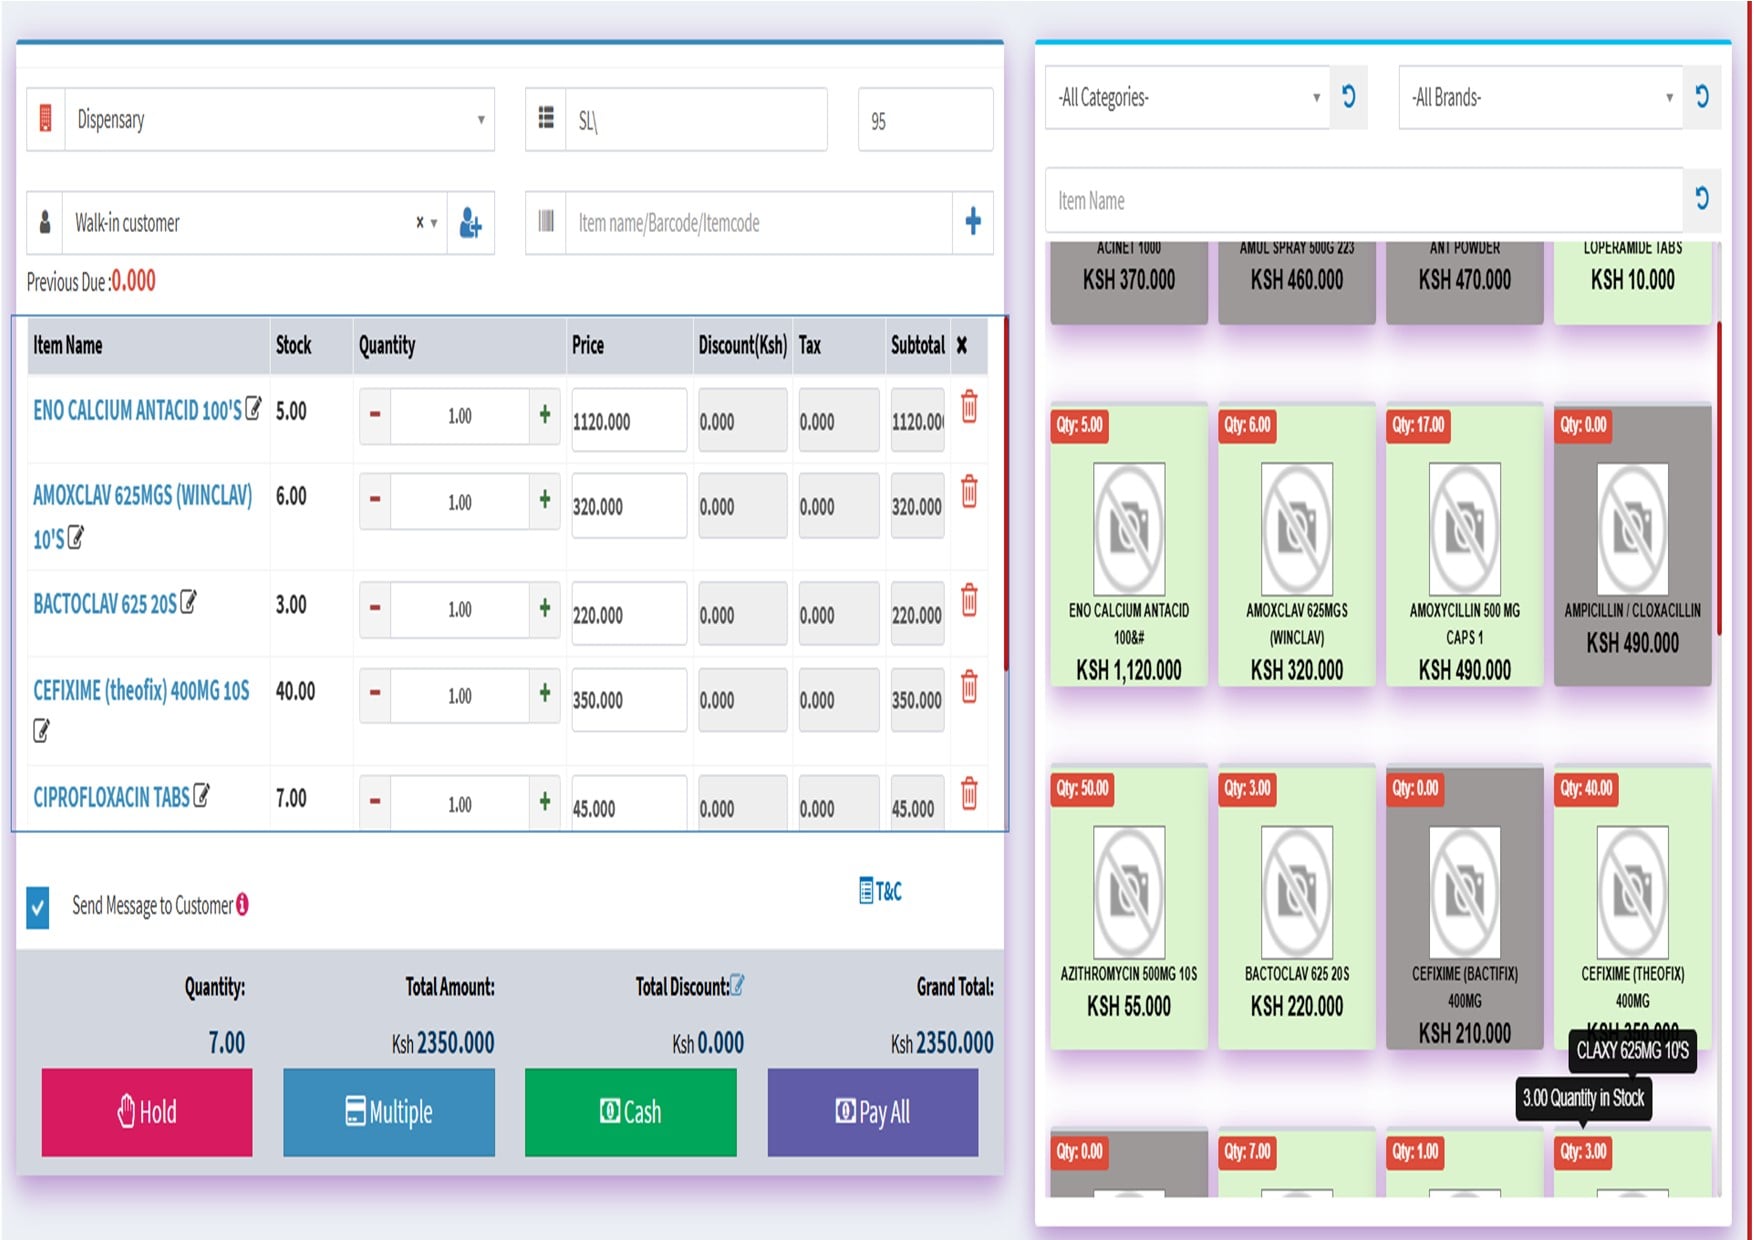The image size is (1754, 1240).
Task: Open the Dispensary warehouse dropdown
Action: pos(279,120)
